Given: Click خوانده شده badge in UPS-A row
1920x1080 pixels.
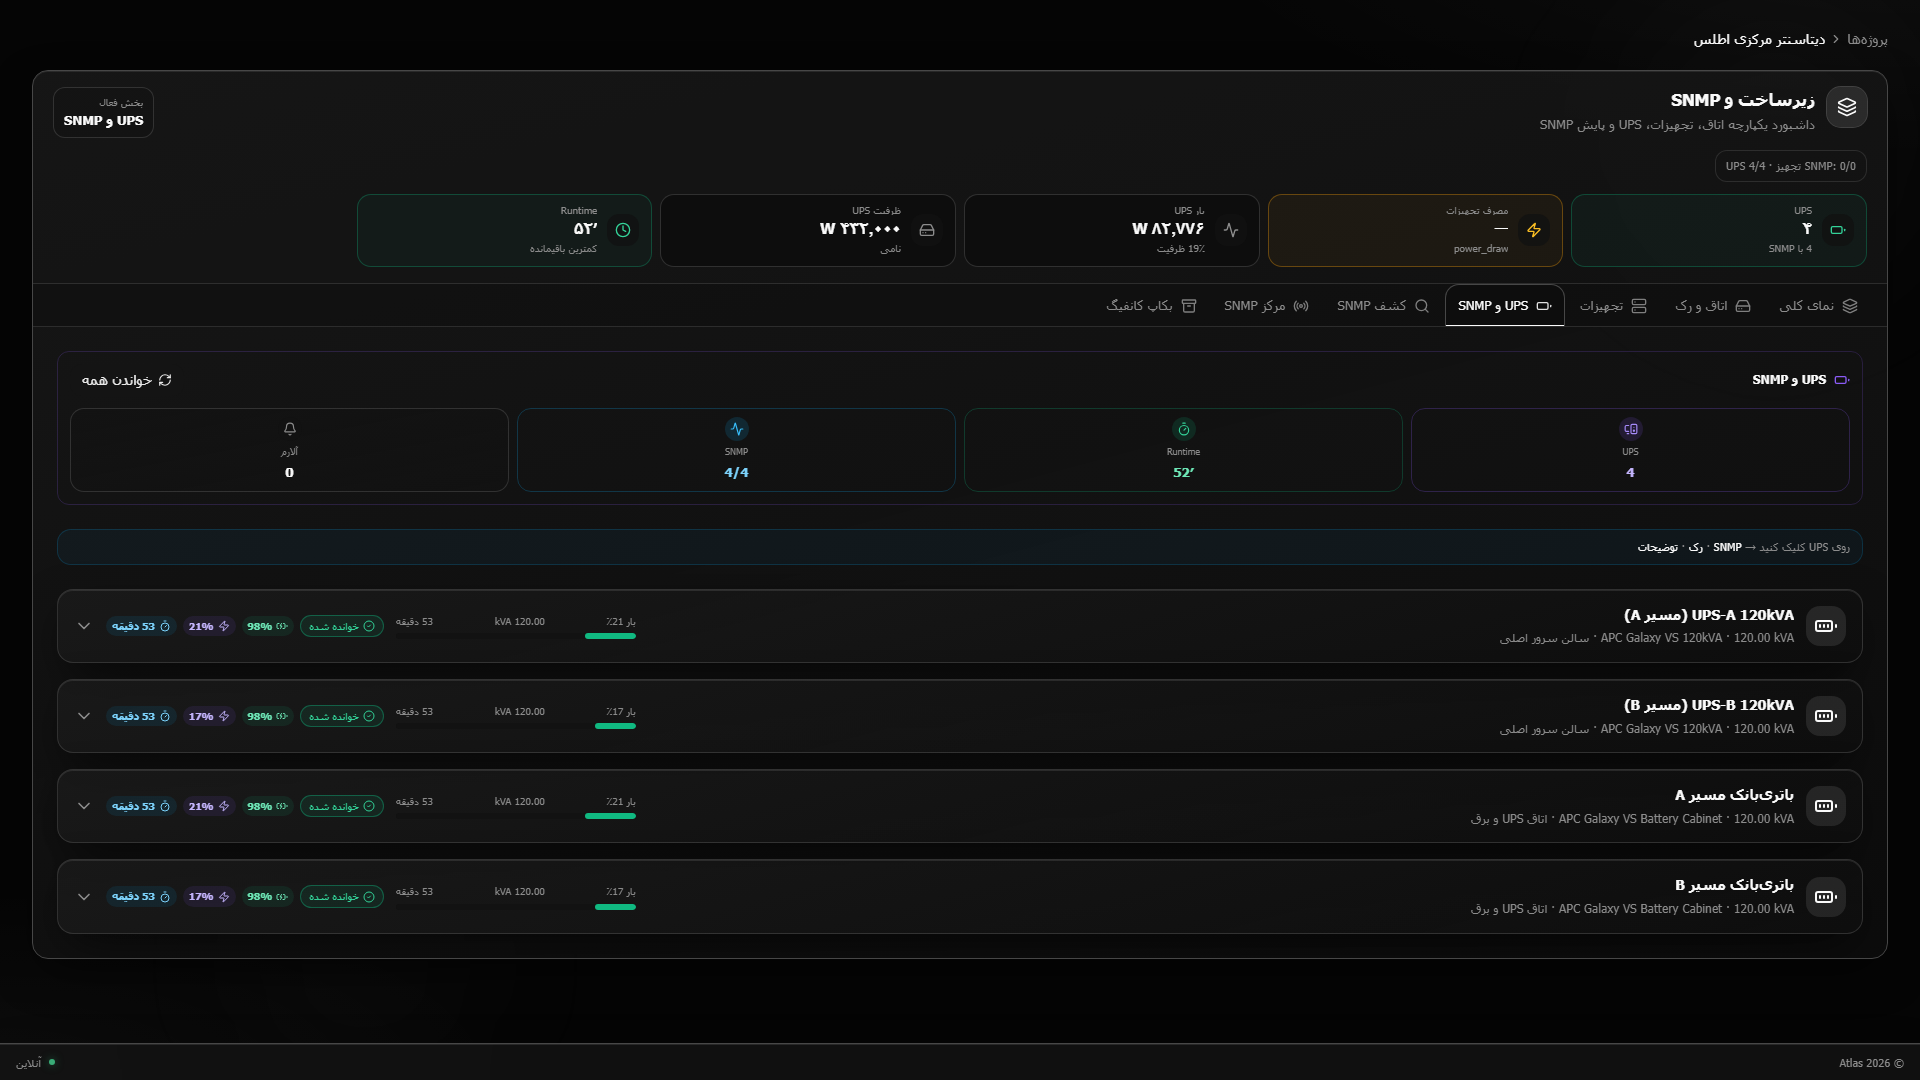Looking at the screenshot, I should (342, 626).
